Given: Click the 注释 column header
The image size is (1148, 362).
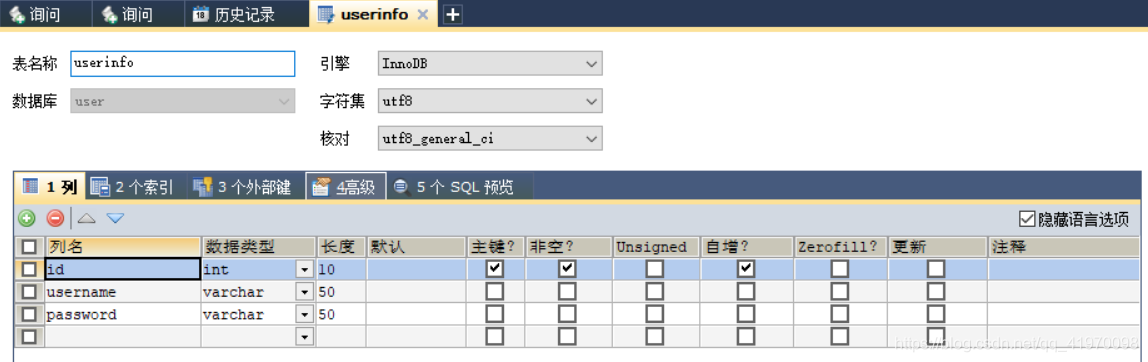Looking at the screenshot, I should tap(1064, 247).
